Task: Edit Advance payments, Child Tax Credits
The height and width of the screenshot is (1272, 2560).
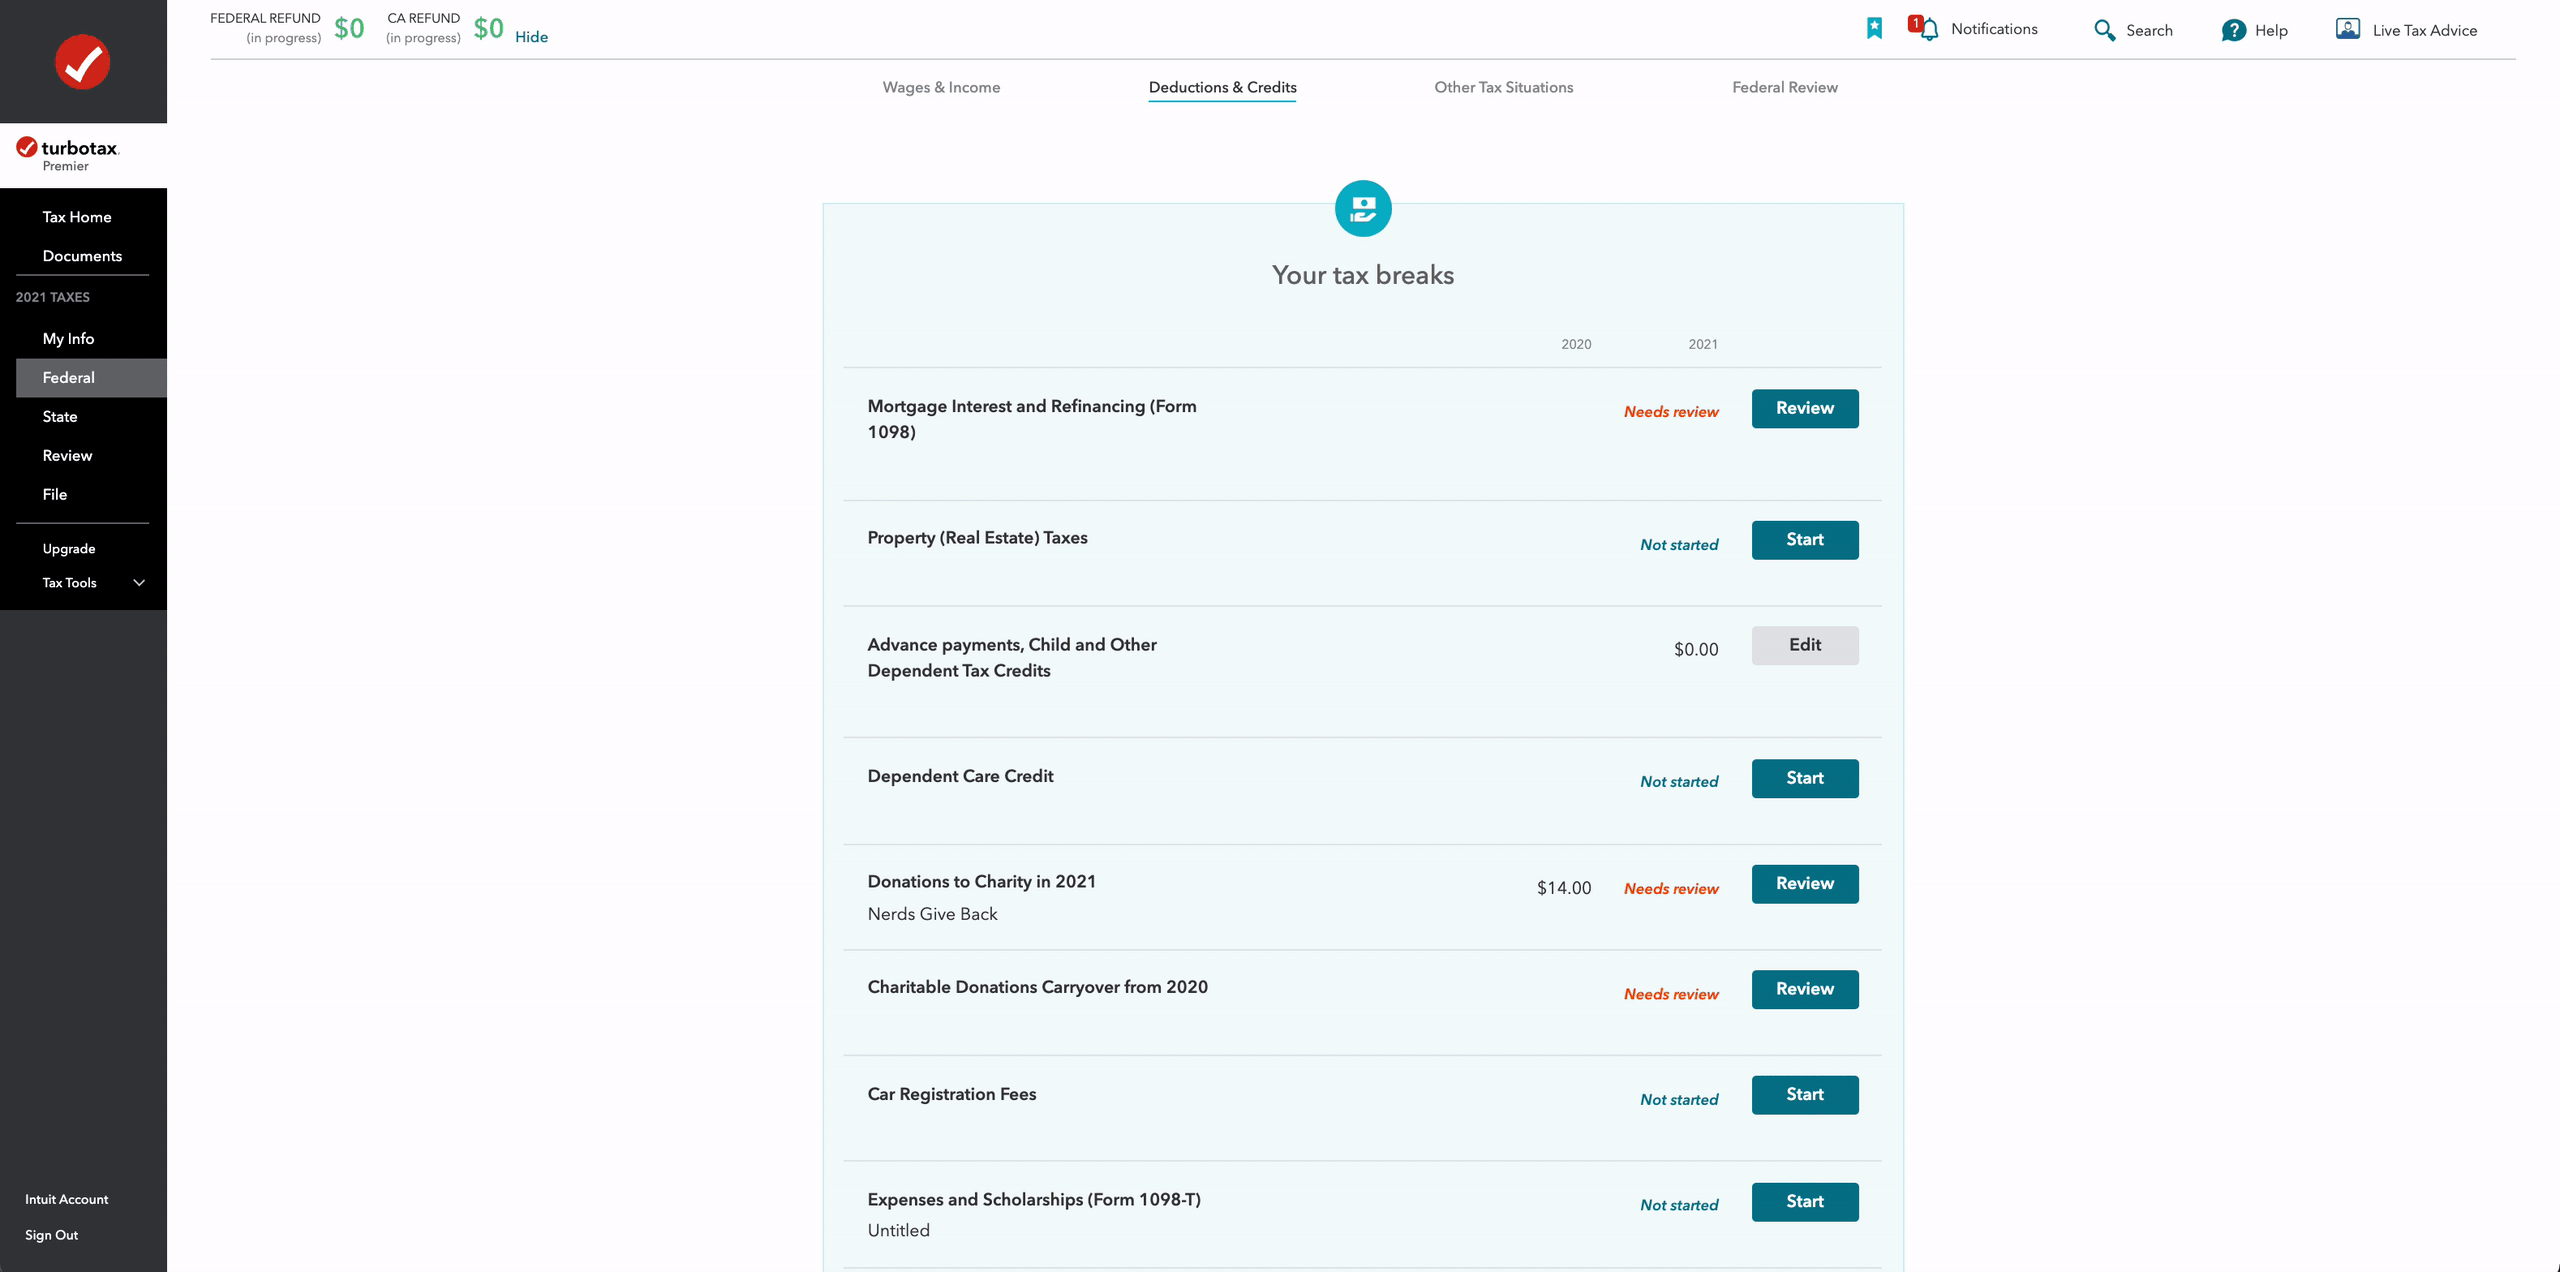Action: tap(1804, 645)
